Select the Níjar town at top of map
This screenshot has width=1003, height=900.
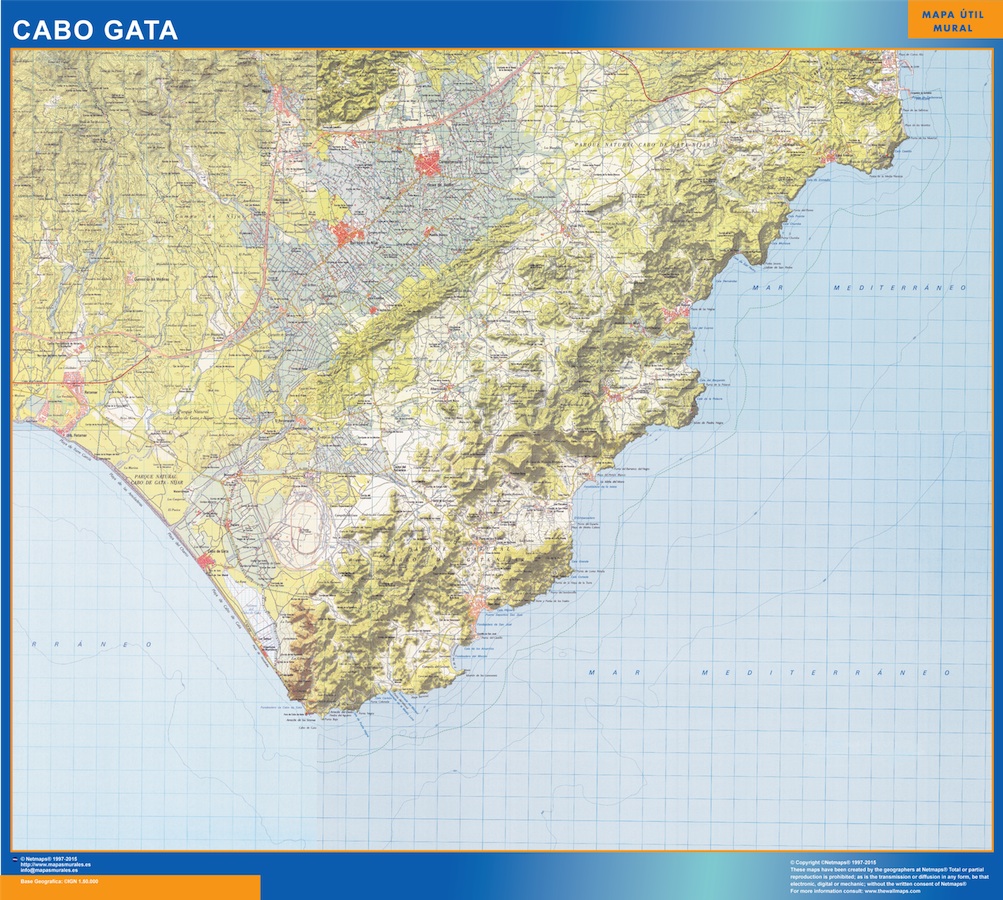pyautogui.click(x=278, y=96)
